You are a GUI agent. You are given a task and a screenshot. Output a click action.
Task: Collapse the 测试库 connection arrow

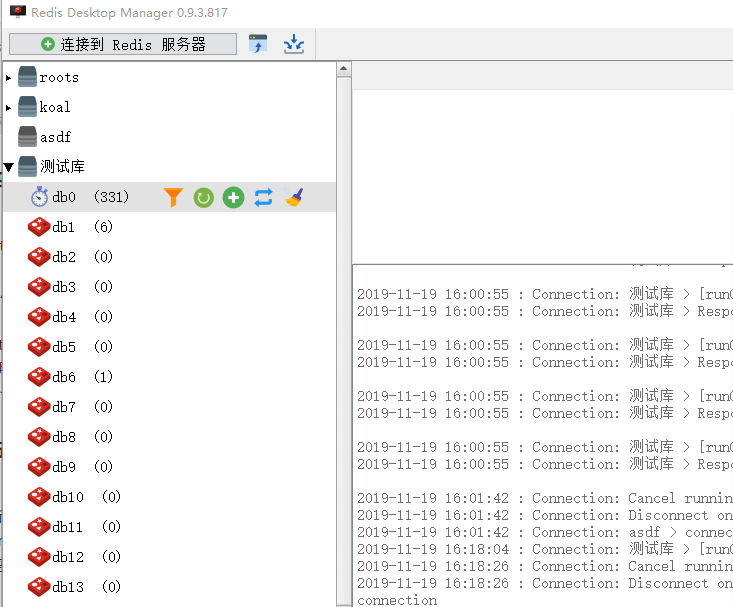point(8,167)
